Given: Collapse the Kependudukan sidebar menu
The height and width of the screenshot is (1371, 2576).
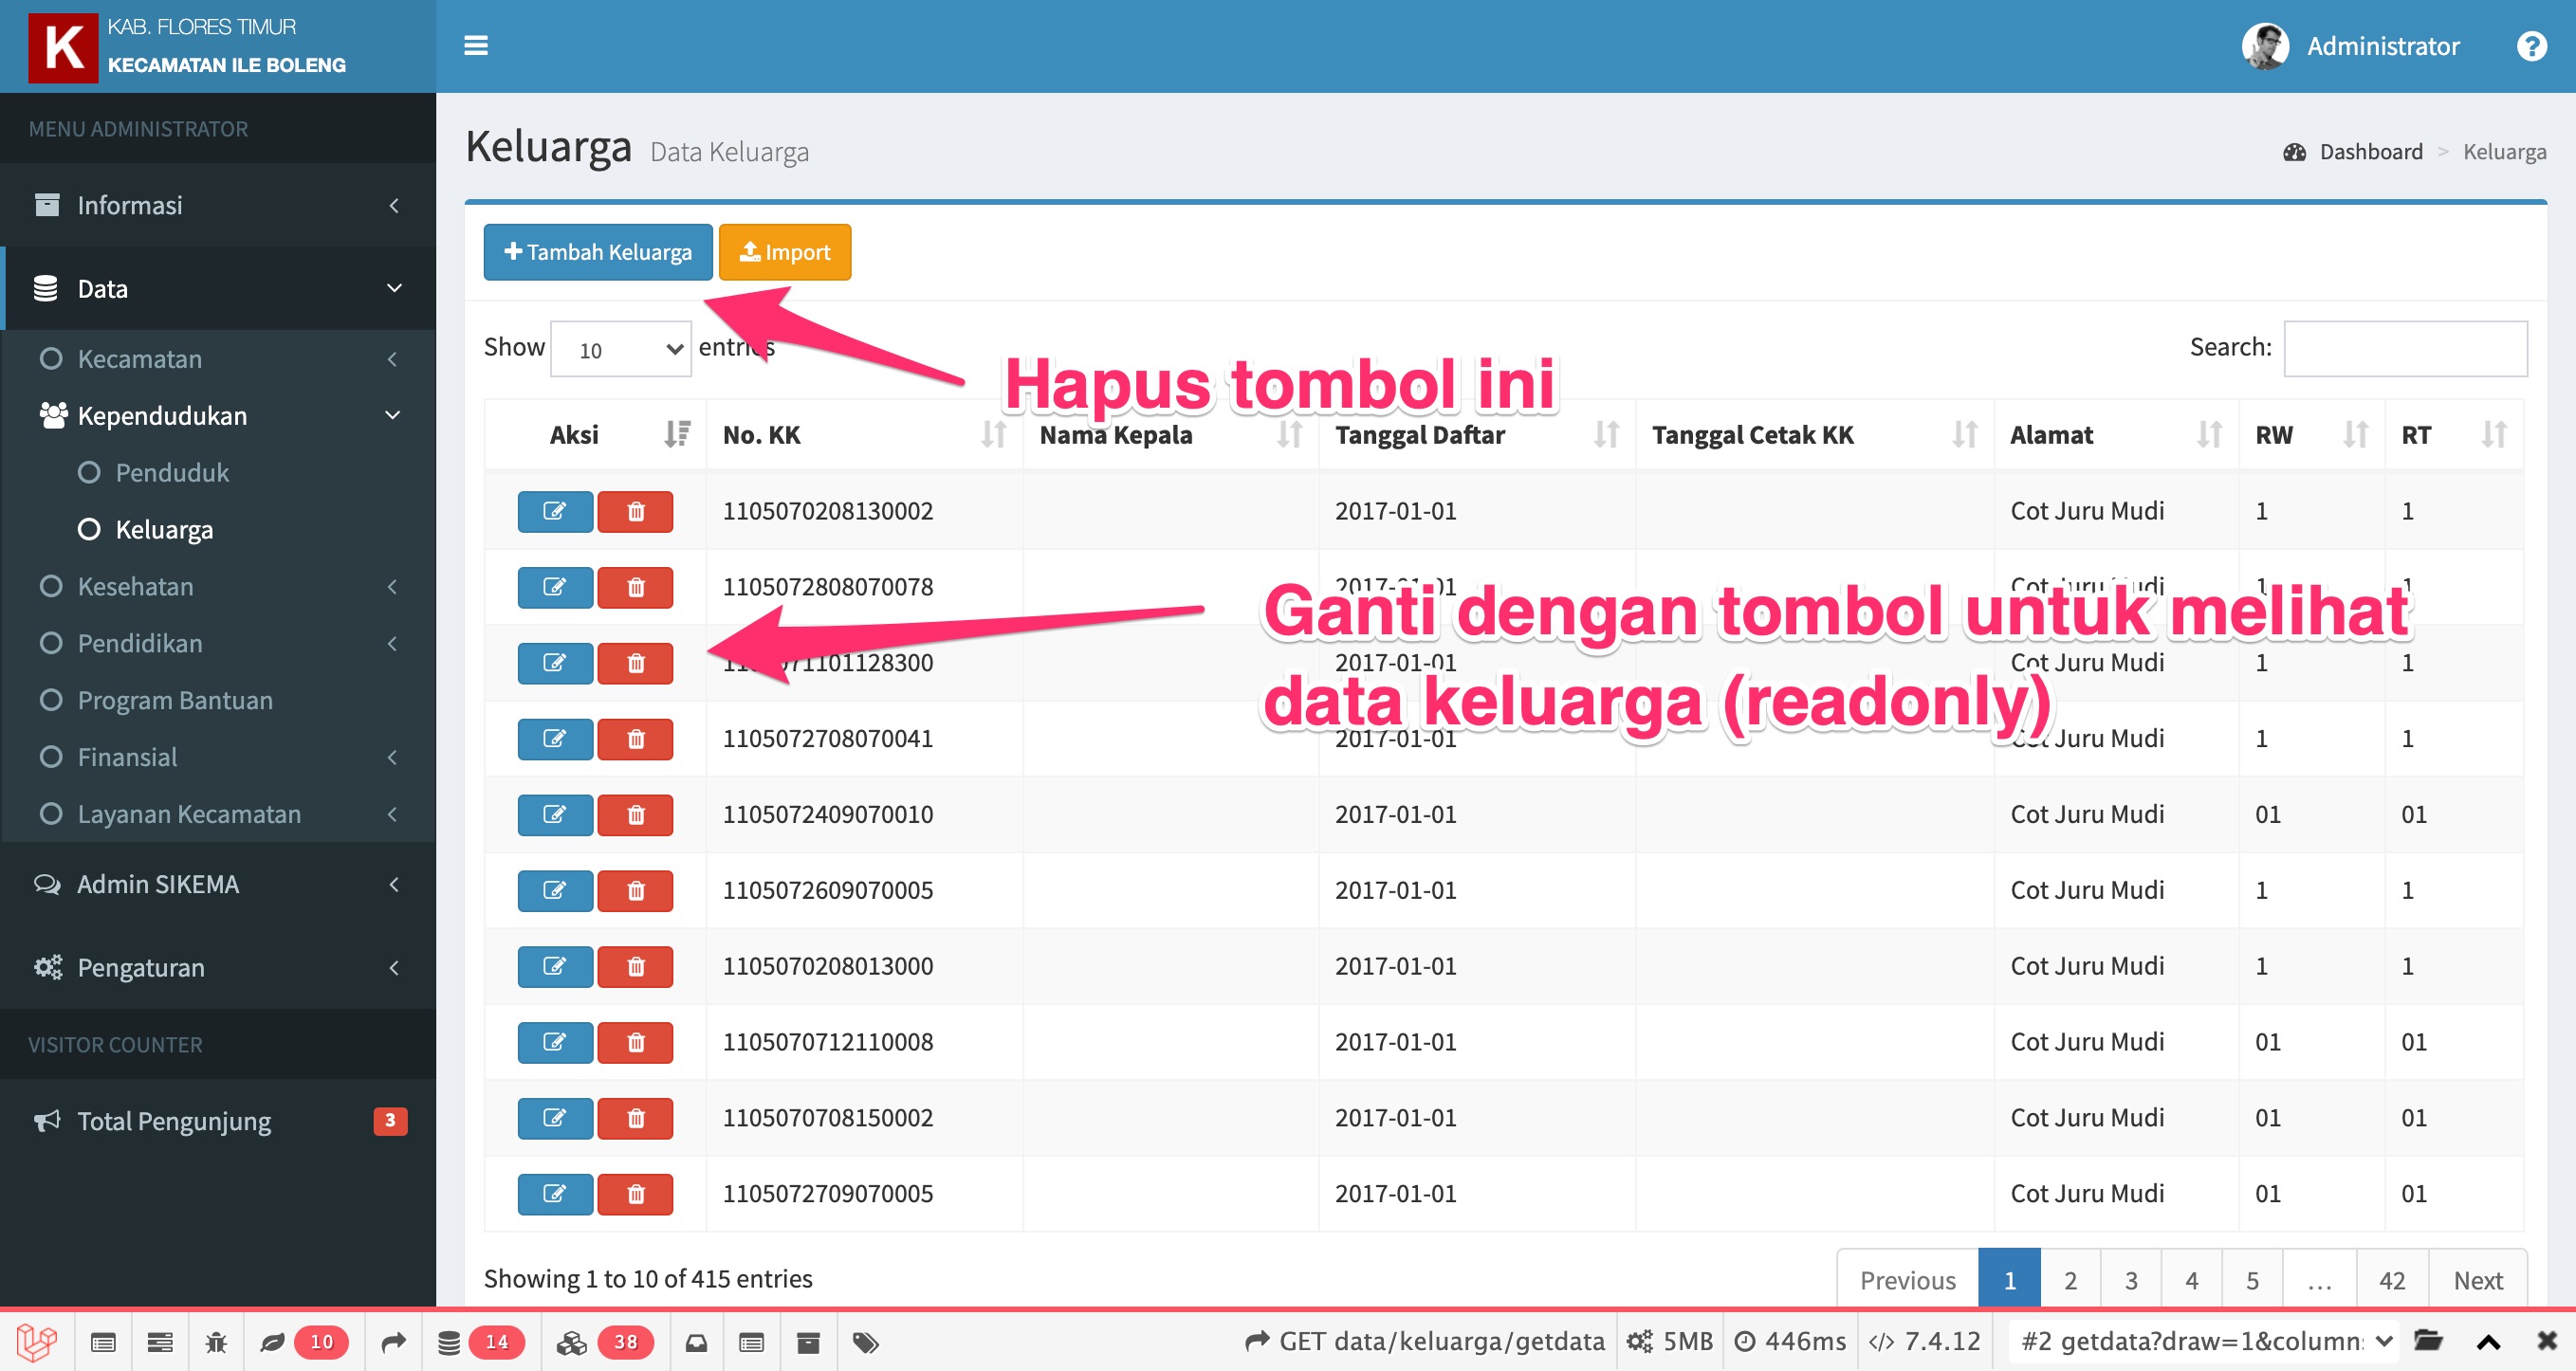Looking at the screenshot, I should point(161,415).
